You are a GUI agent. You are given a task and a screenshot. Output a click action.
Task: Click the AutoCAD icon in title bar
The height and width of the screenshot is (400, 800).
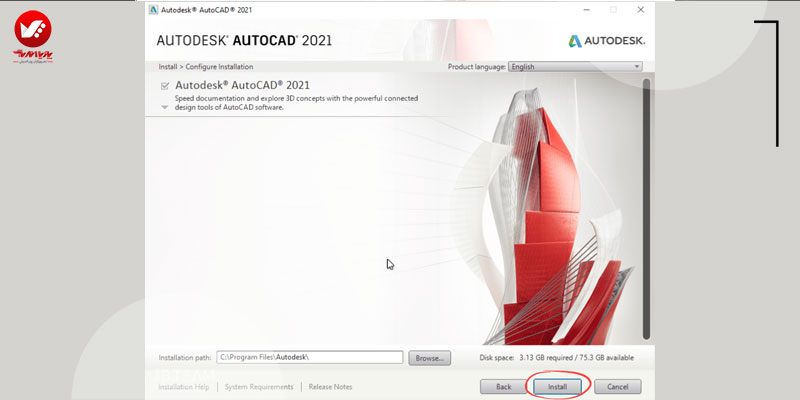153,10
